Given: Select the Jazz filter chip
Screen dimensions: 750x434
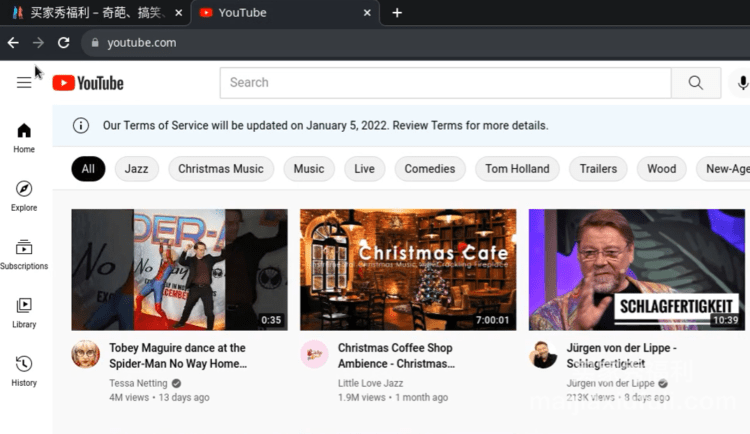Looking at the screenshot, I should point(136,169).
